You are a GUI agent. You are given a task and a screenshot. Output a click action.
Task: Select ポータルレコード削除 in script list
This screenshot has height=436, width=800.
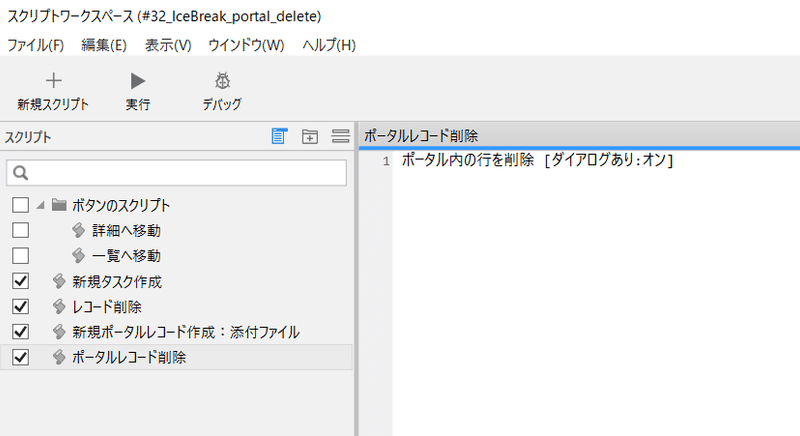pos(129,357)
